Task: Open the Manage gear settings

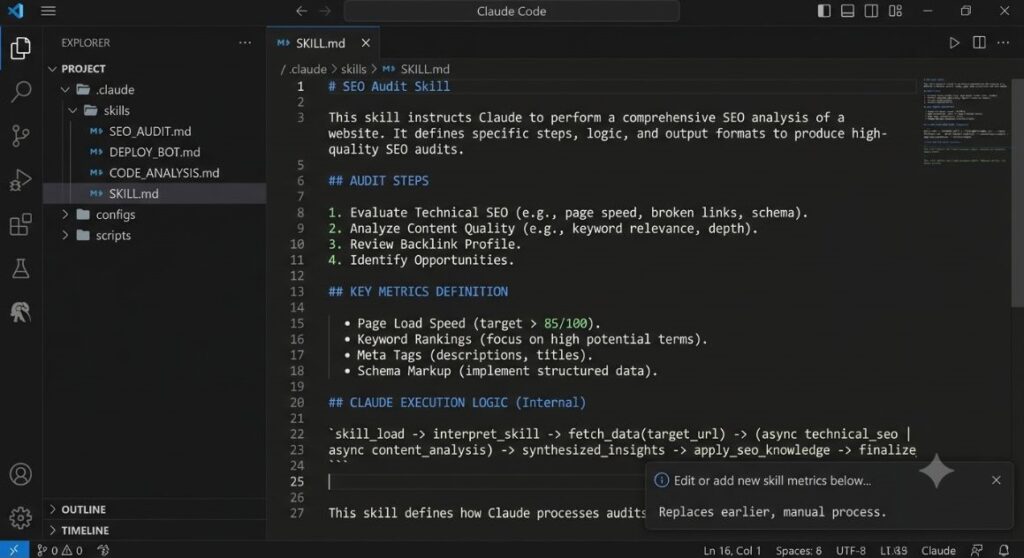Action: (21, 517)
